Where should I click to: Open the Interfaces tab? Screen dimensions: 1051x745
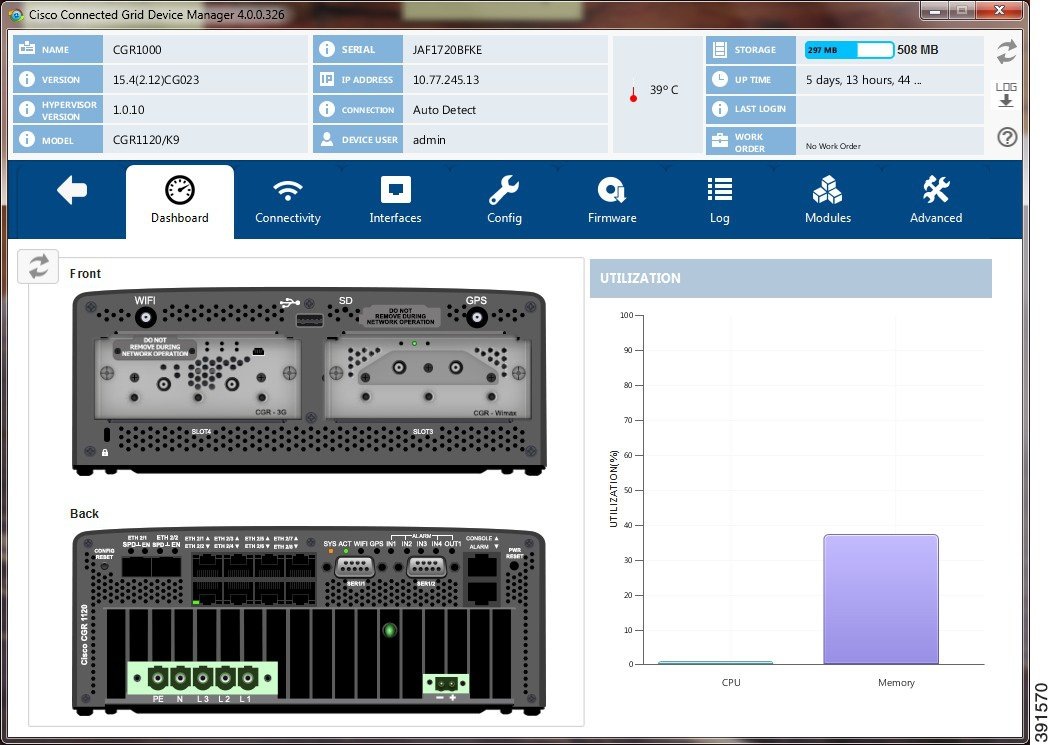395,201
